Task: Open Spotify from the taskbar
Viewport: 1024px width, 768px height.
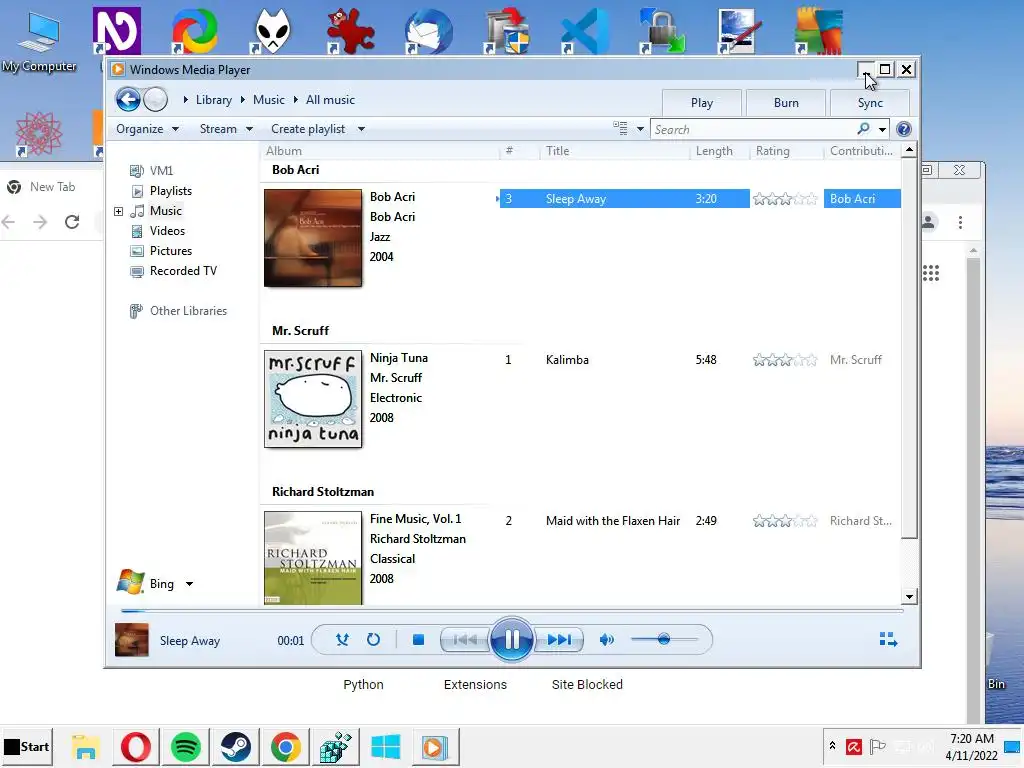Action: [185, 746]
